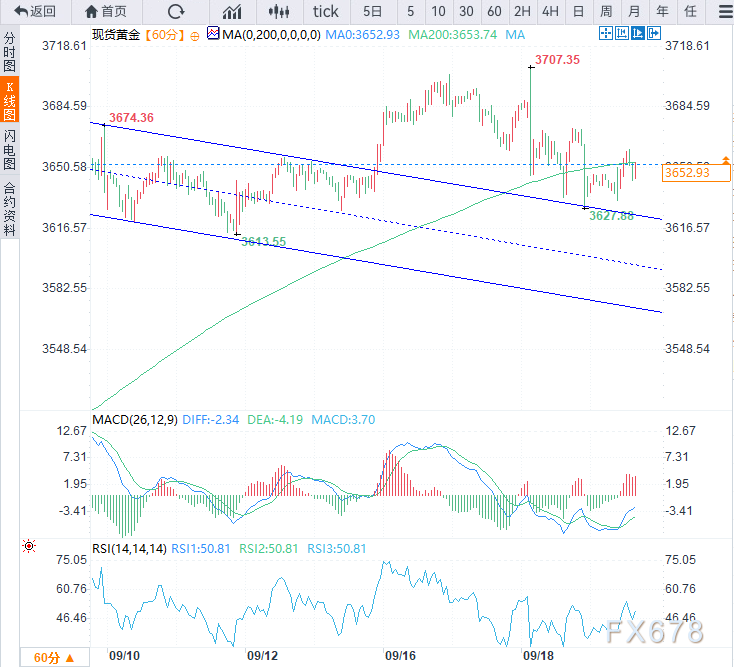Screen dimensions: 734x667
Task: Select the 日 daily timeframe
Action: [578, 12]
